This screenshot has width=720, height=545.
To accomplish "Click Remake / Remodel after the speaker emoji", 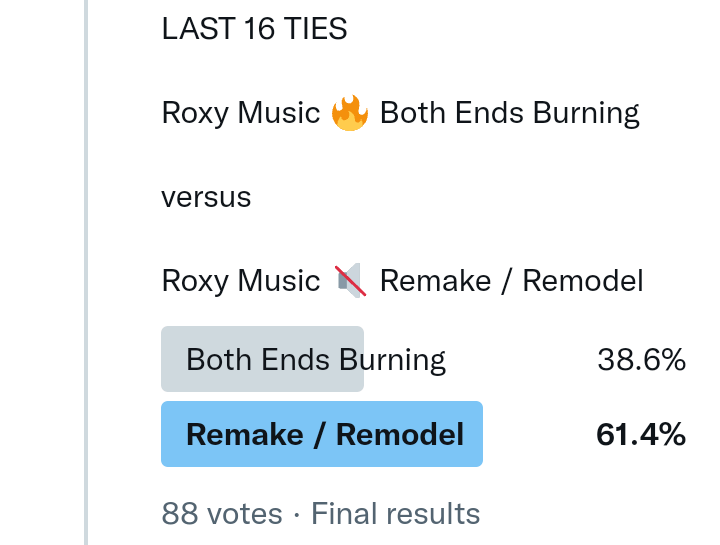I will point(511,281).
